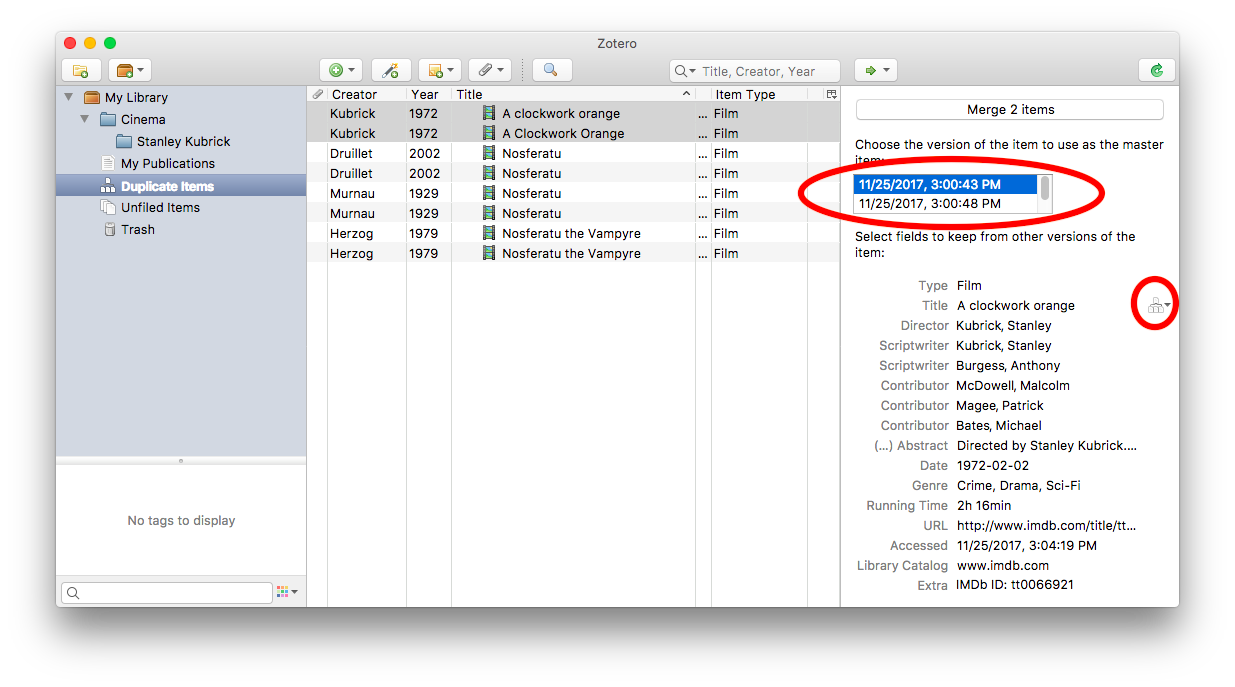Screen dimensions: 1235x687
Task: Click the Add Item by Identifier wand
Action: pos(391,70)
